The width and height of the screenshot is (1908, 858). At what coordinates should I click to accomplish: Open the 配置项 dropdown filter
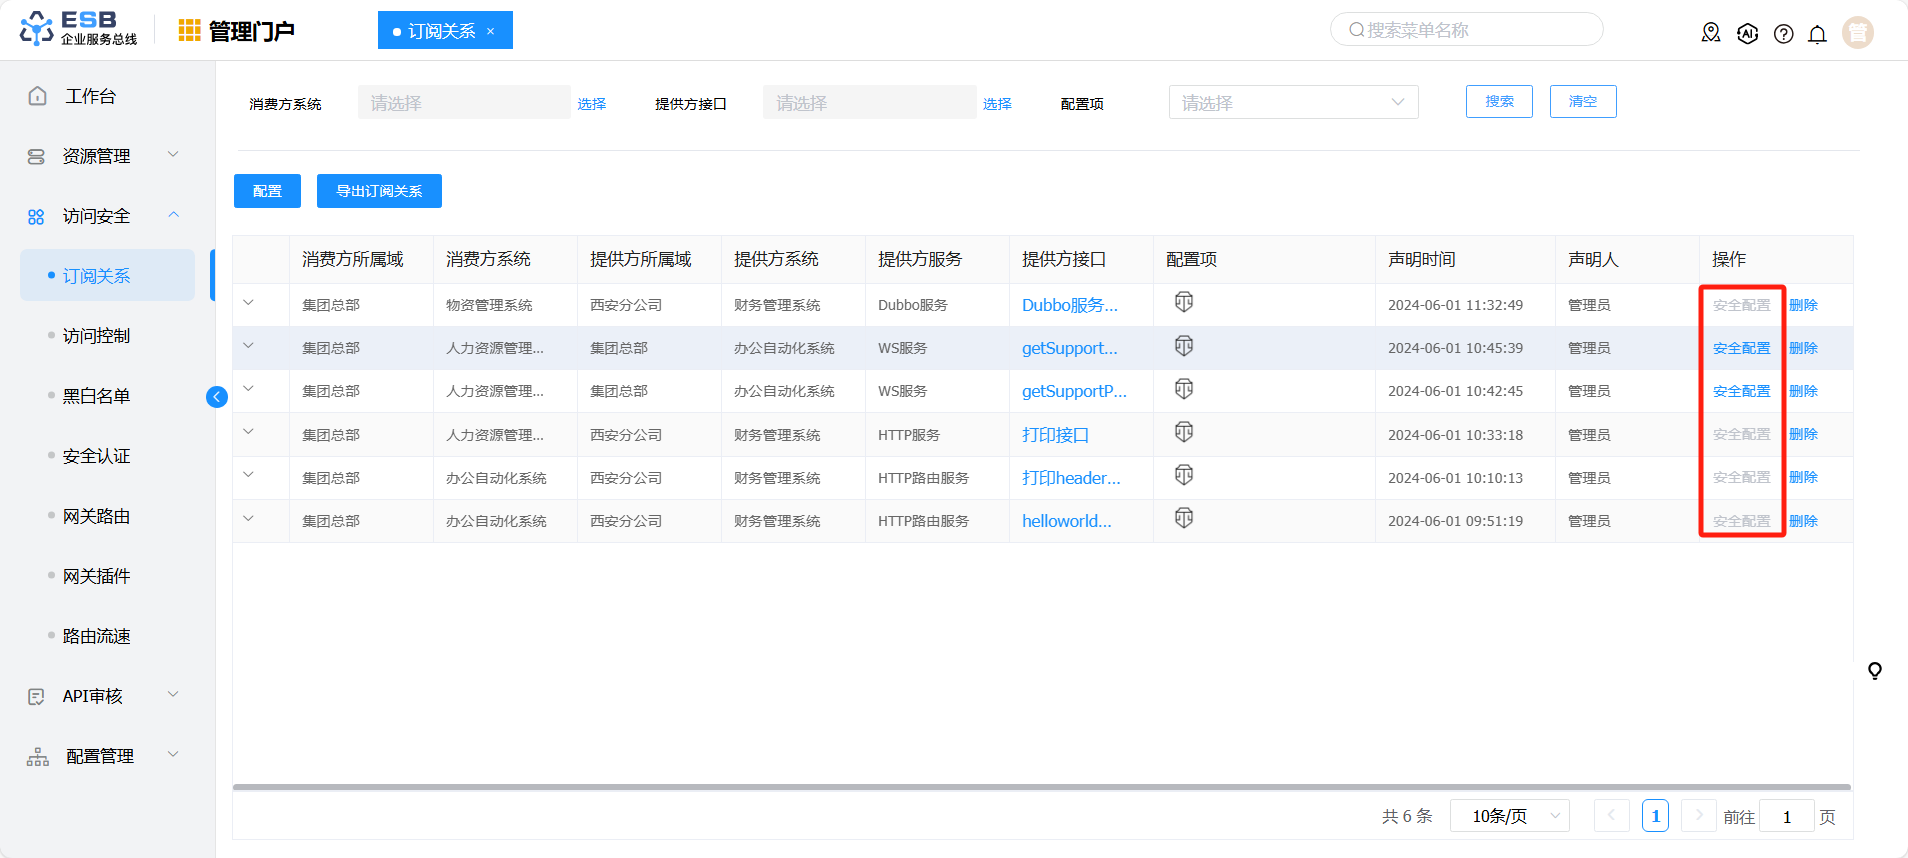tap(1292, 103)
